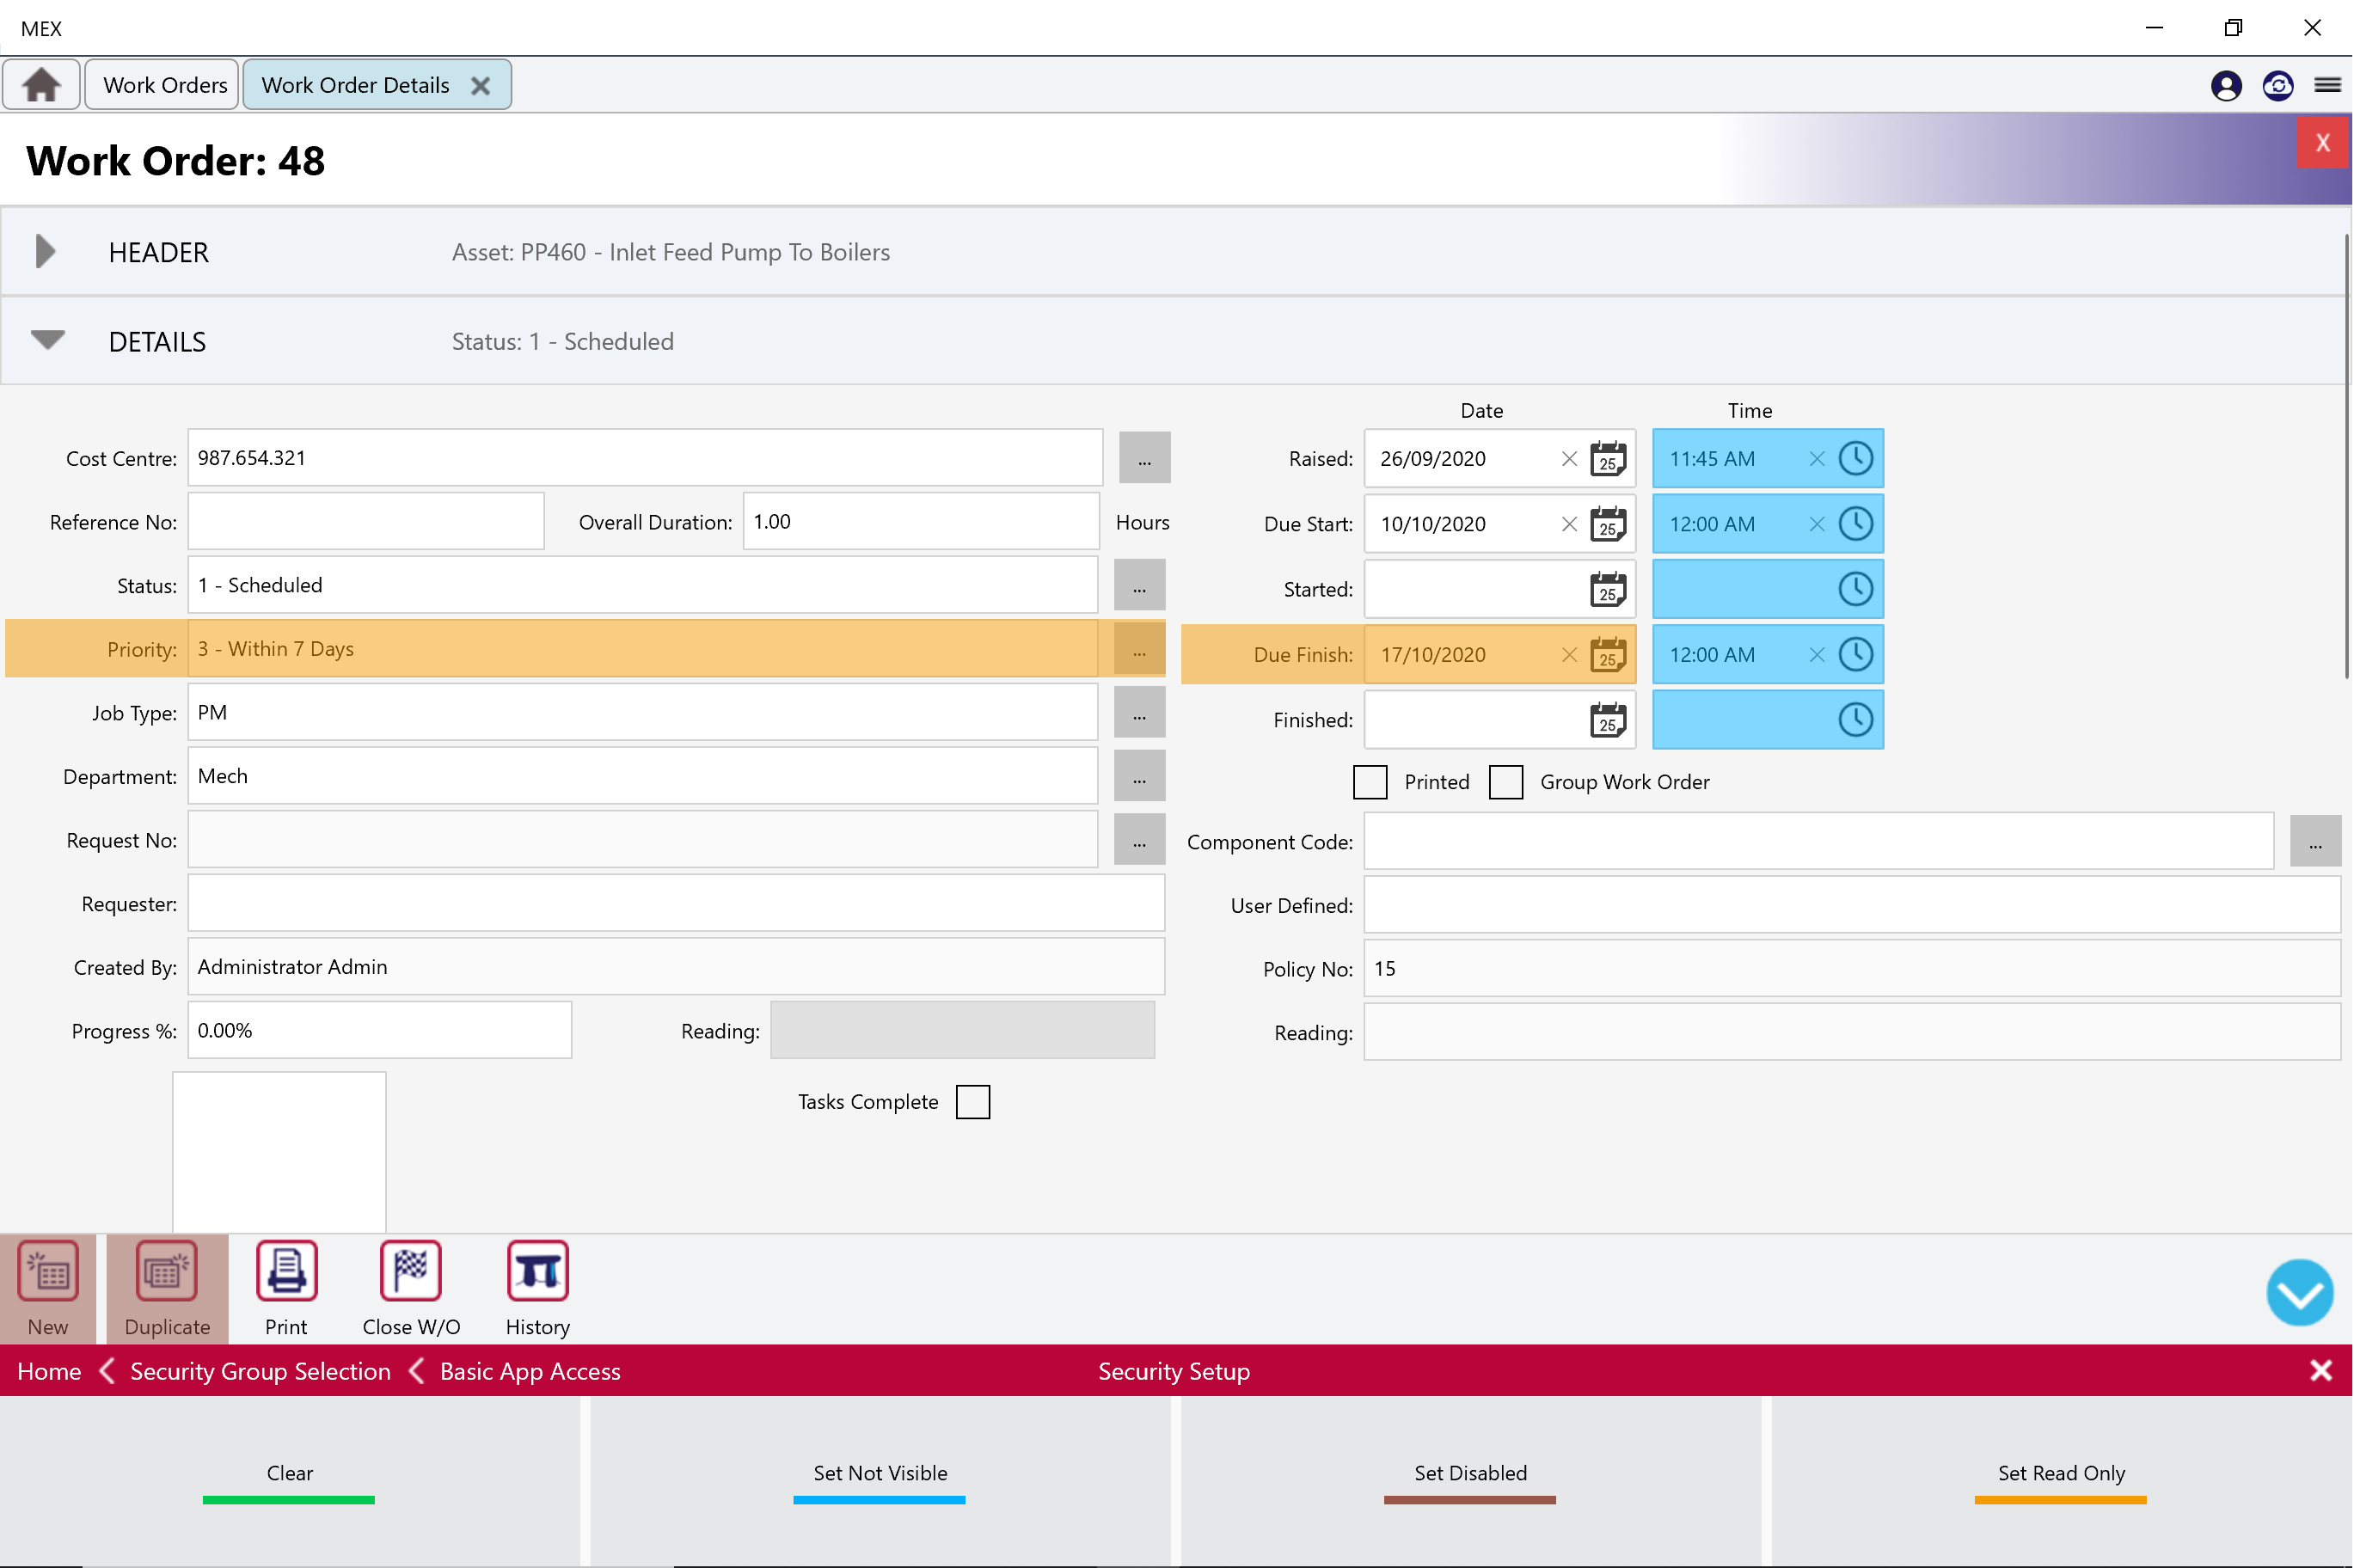Click the Duplicate work order icon
The image size is (2354, 1568).
click(x=166, y=1271)
